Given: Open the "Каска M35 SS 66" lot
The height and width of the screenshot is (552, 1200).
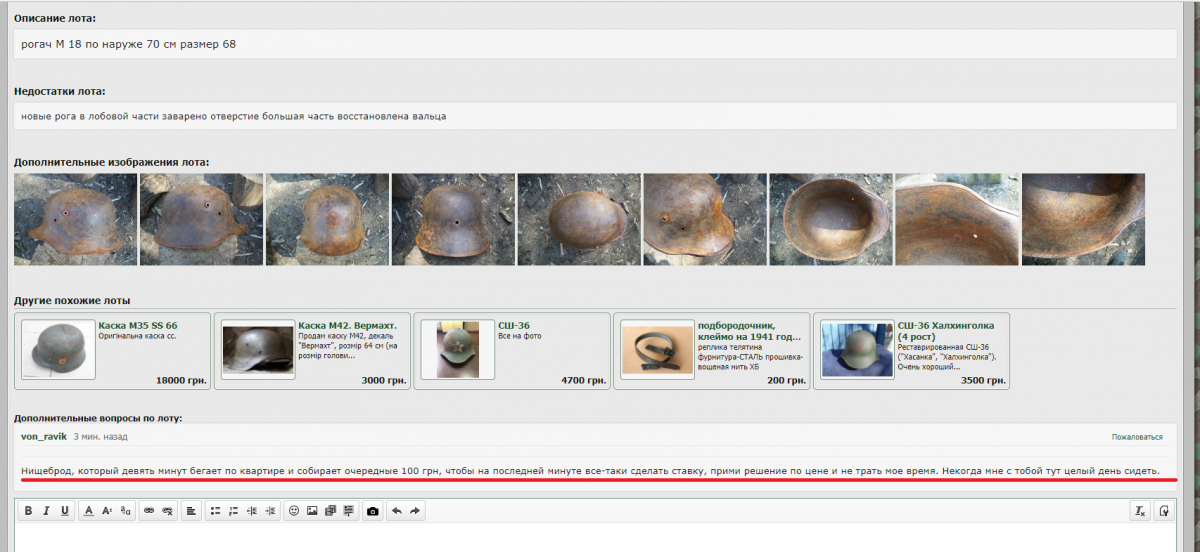Looking at the screenshot, I should [x=137, y=326].
